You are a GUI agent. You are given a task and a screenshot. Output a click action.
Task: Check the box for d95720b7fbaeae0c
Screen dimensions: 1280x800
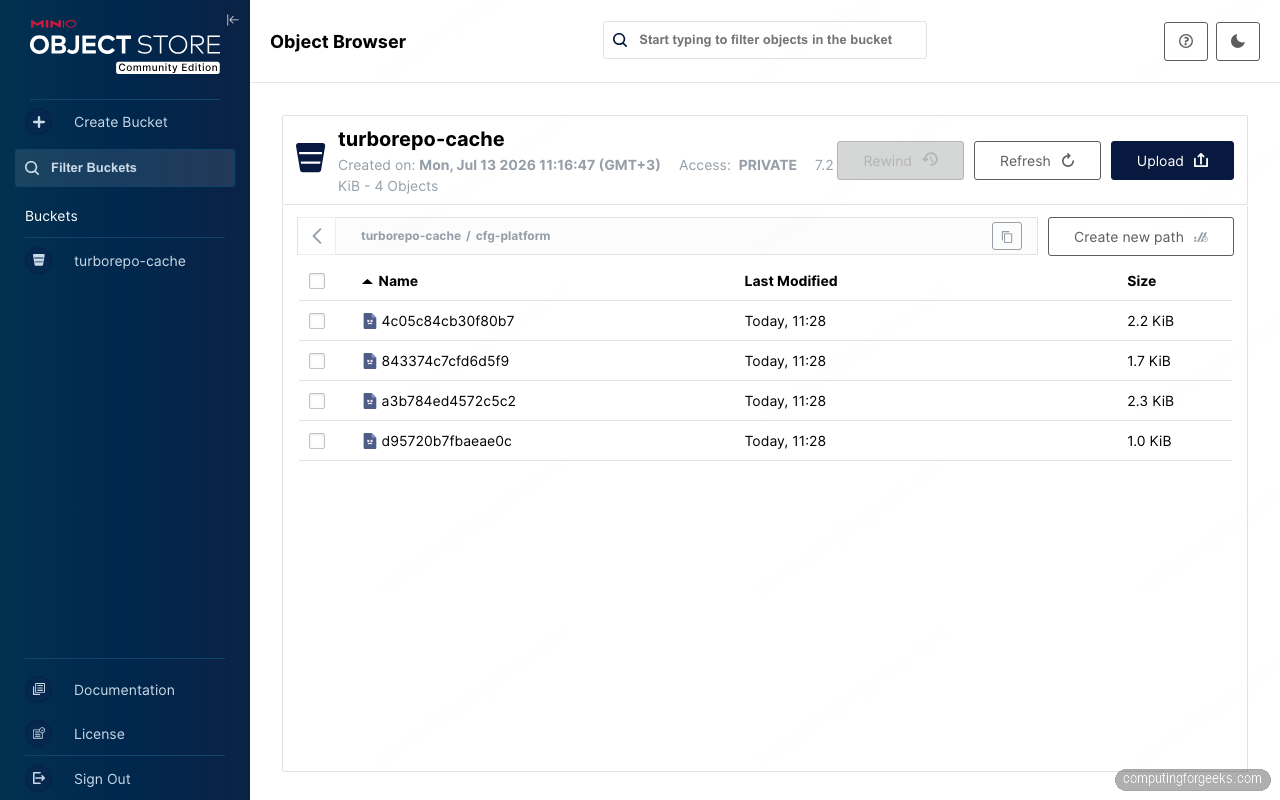[317, 441]
